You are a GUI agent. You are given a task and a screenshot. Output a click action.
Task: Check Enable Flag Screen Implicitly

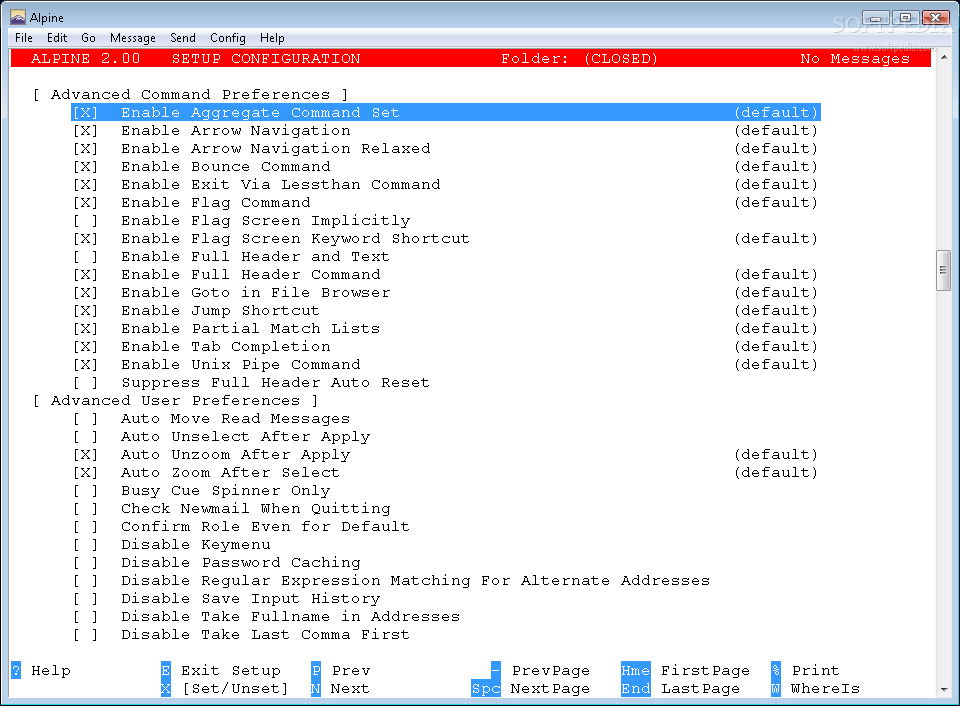[x=85, y=220]
